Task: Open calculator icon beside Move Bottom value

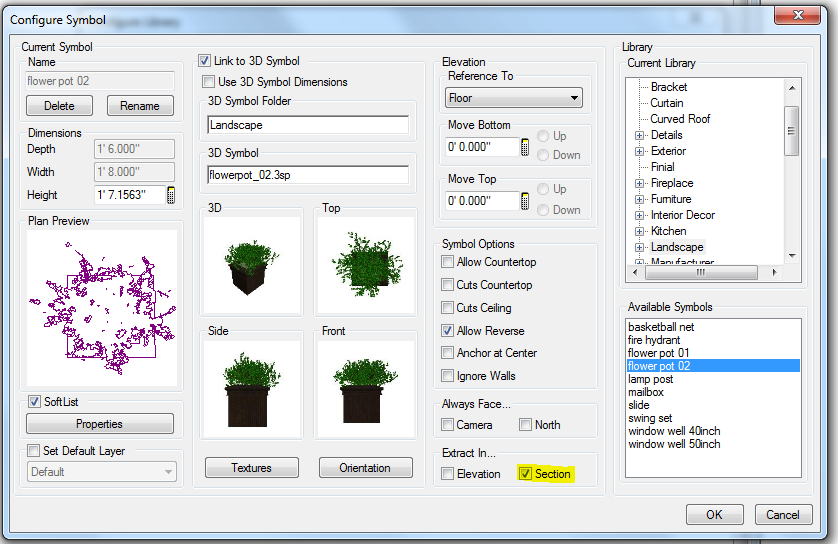Action: [525, 147]
